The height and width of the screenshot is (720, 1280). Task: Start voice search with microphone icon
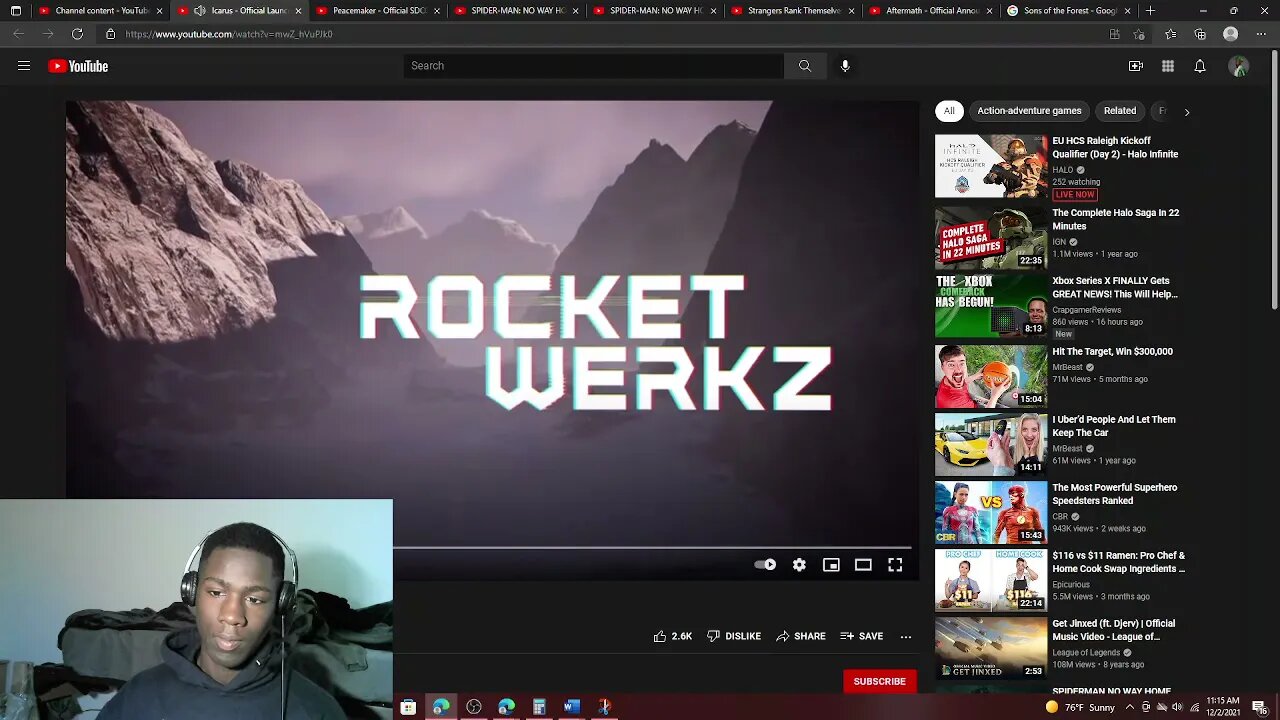tap(845, 66)
